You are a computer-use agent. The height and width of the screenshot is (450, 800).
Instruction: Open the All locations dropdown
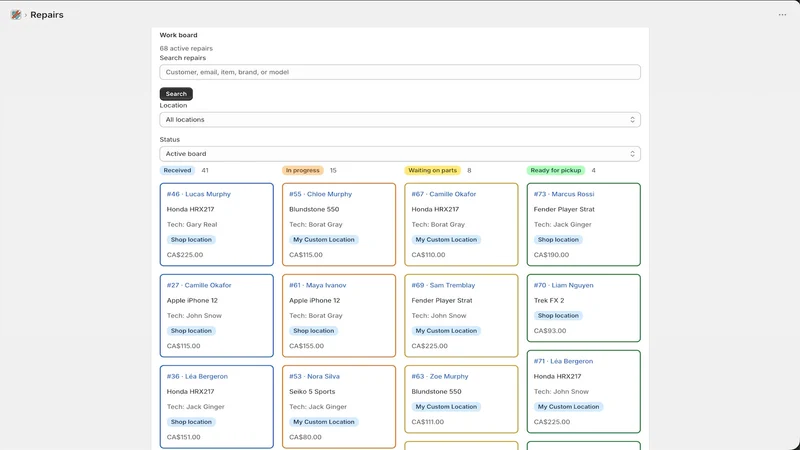[x=400, y=119]
